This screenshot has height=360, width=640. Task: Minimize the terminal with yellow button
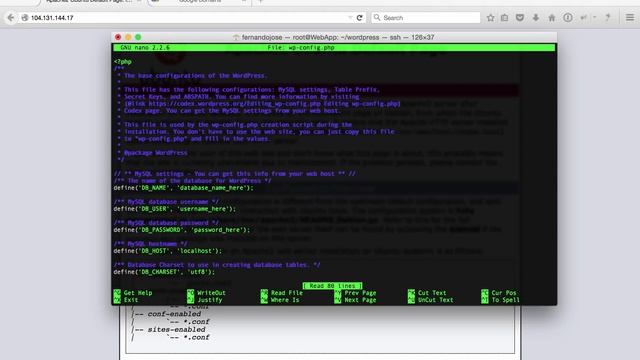128,37
